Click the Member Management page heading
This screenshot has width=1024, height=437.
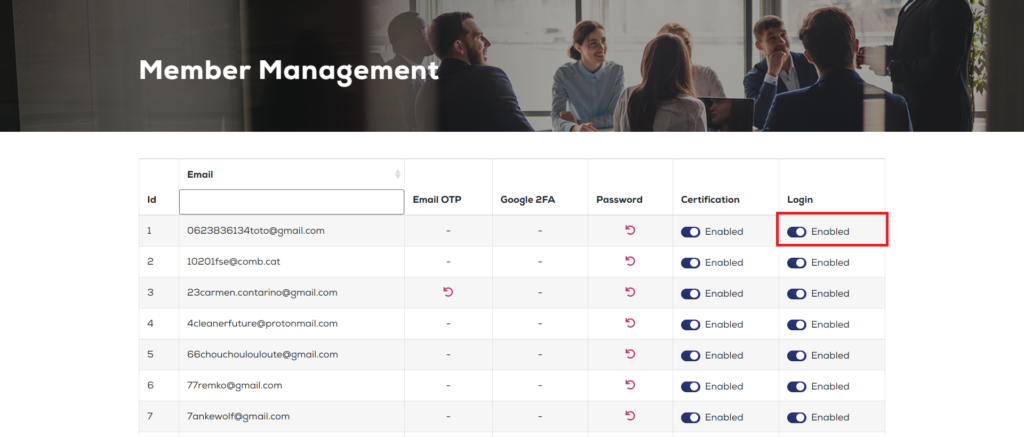click(289, 71)
